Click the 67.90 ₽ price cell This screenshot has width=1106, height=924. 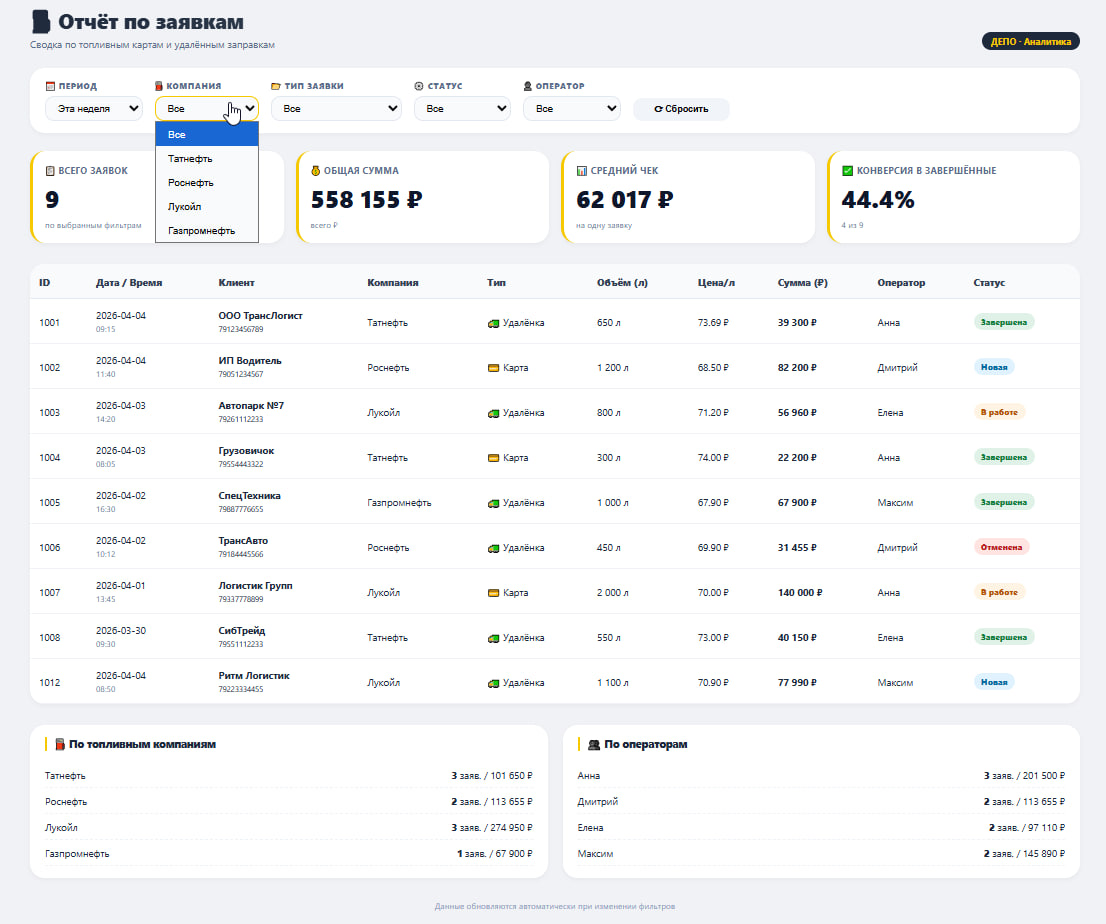tap(713, 503)
